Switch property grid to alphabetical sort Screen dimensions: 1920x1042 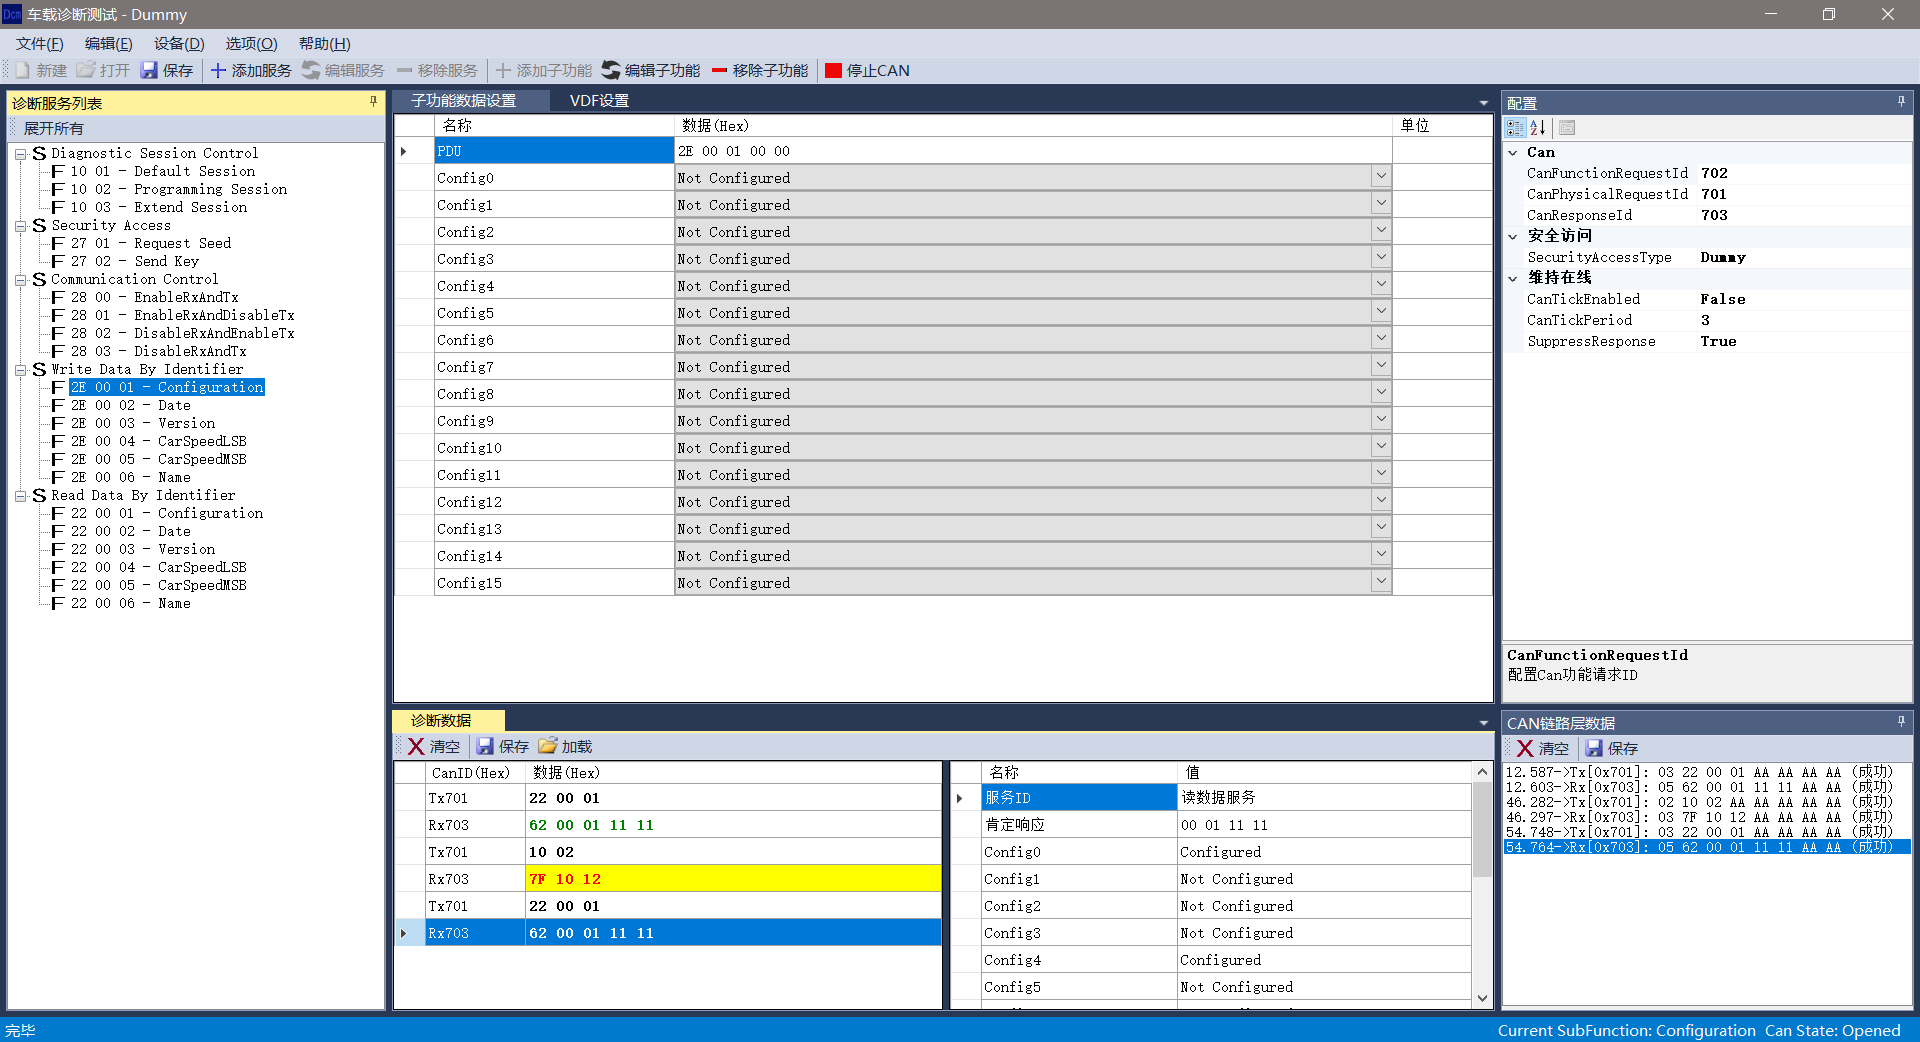(x=1538, y=128)
